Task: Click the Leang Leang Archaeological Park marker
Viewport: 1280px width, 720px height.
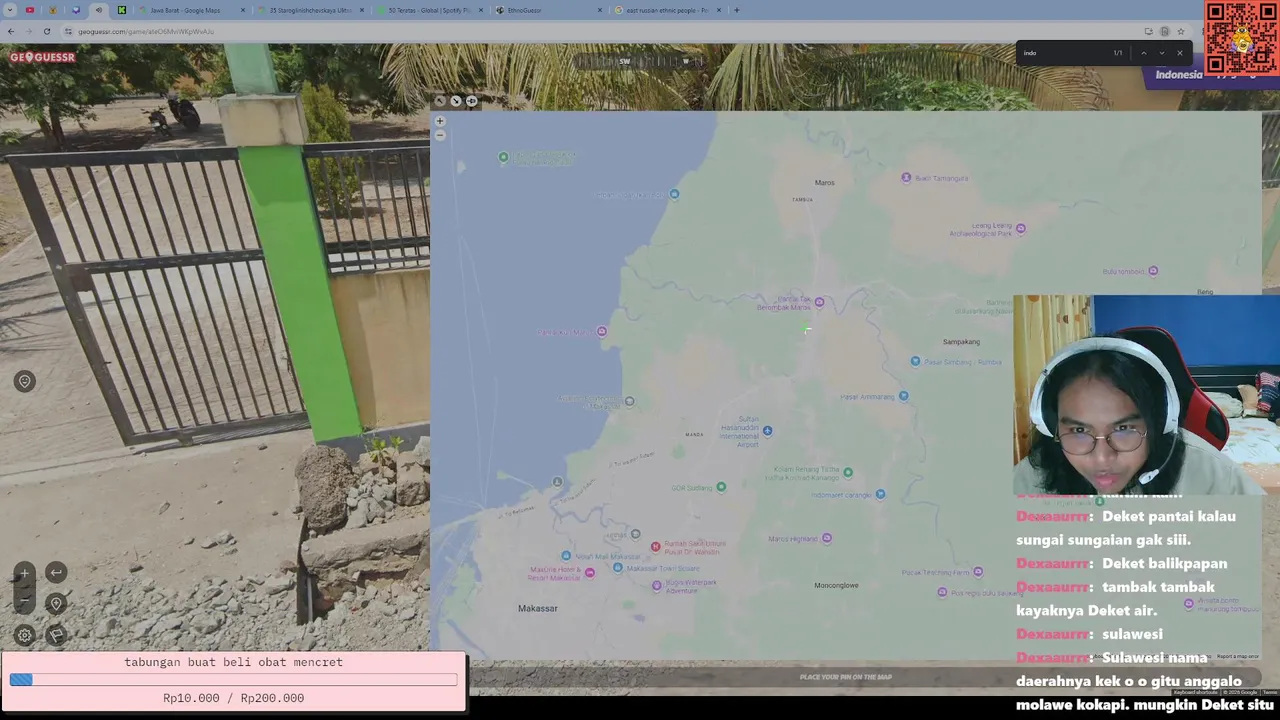Action: 1020,228
